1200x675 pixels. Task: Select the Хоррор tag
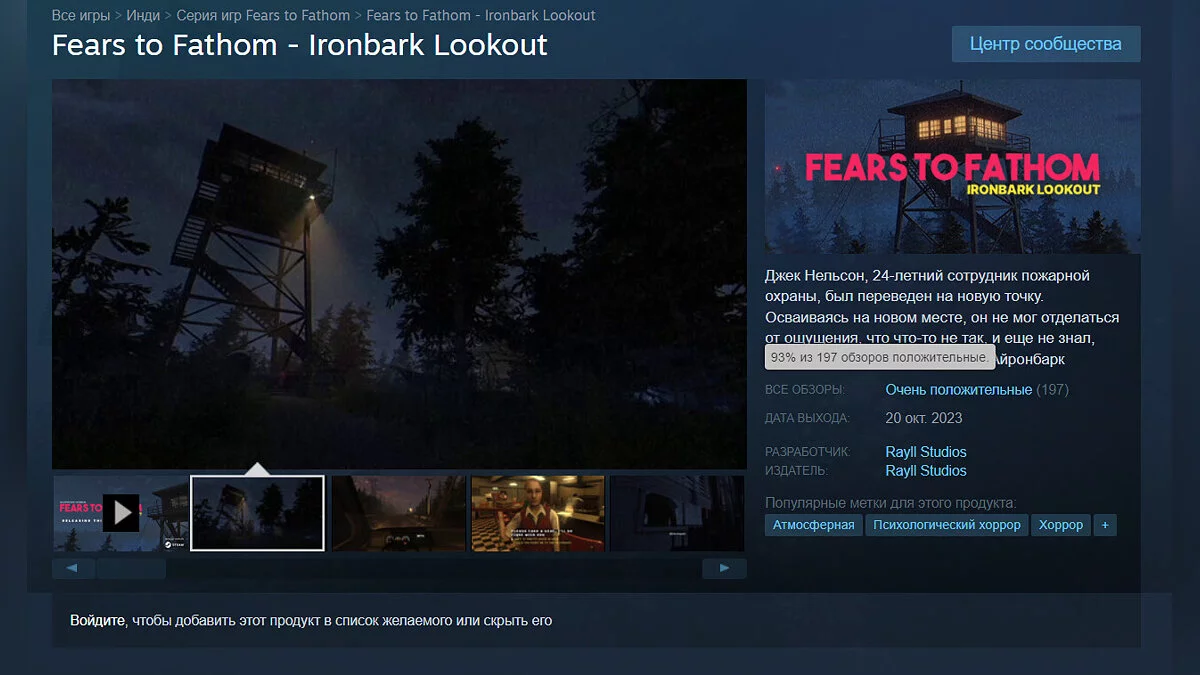pos(1061,525)
